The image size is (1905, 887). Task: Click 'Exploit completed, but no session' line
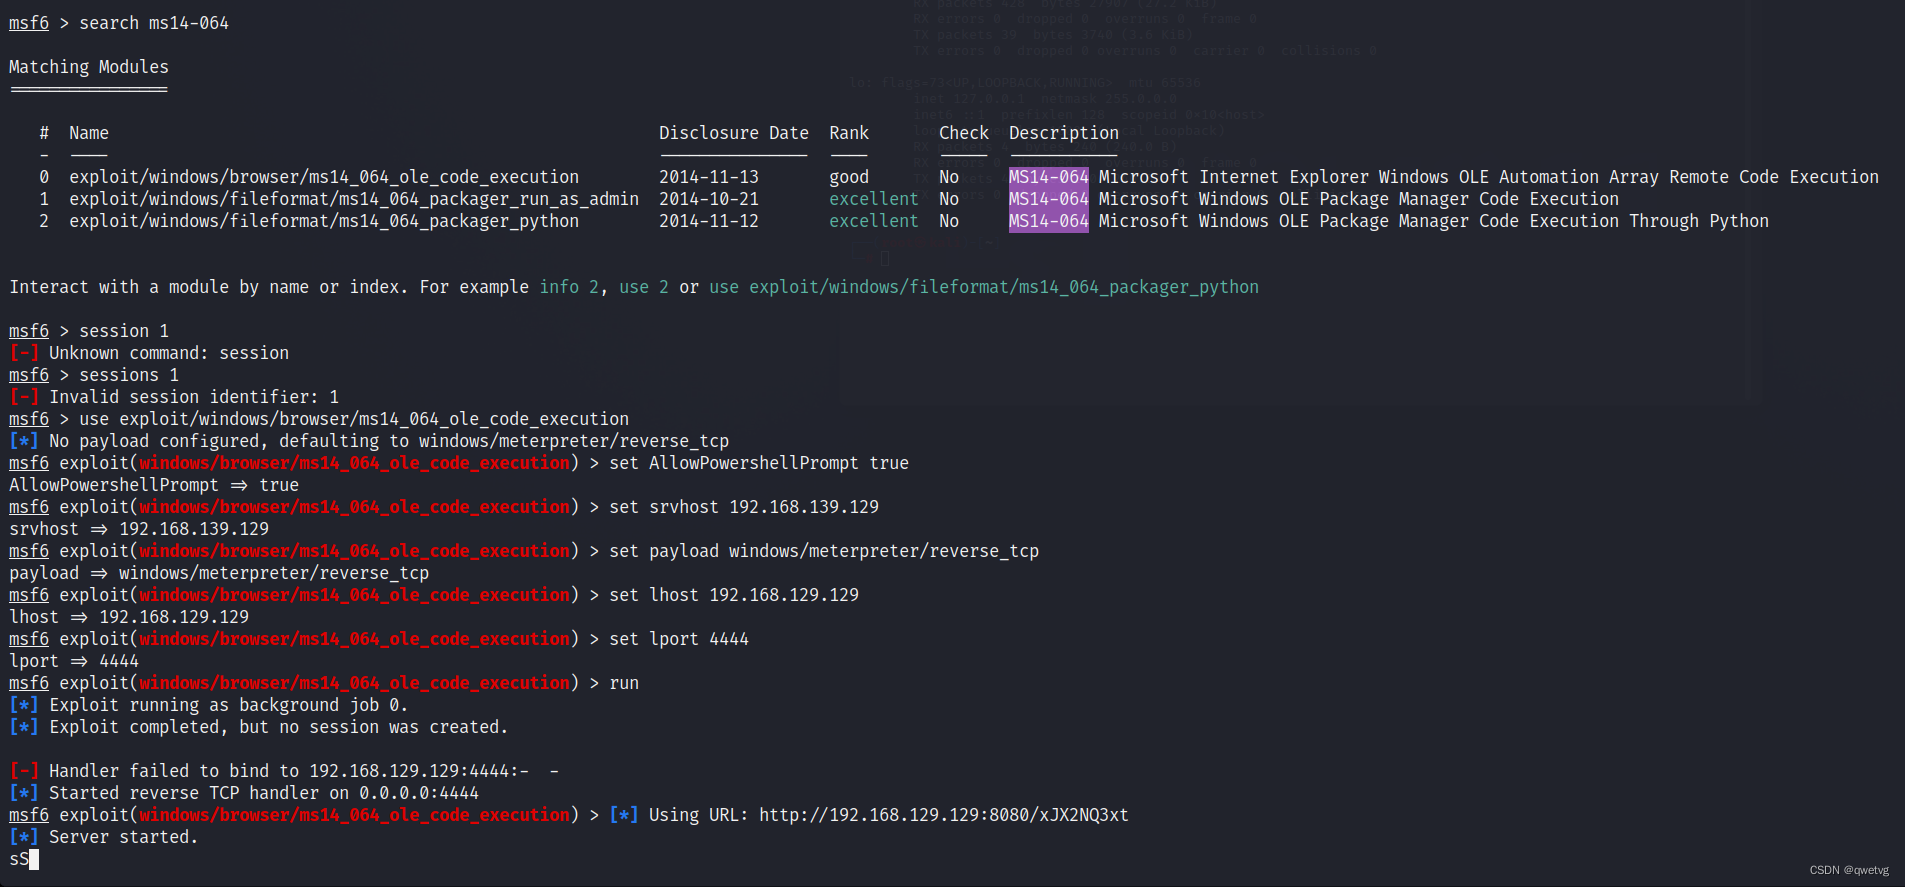coord(259,727)
